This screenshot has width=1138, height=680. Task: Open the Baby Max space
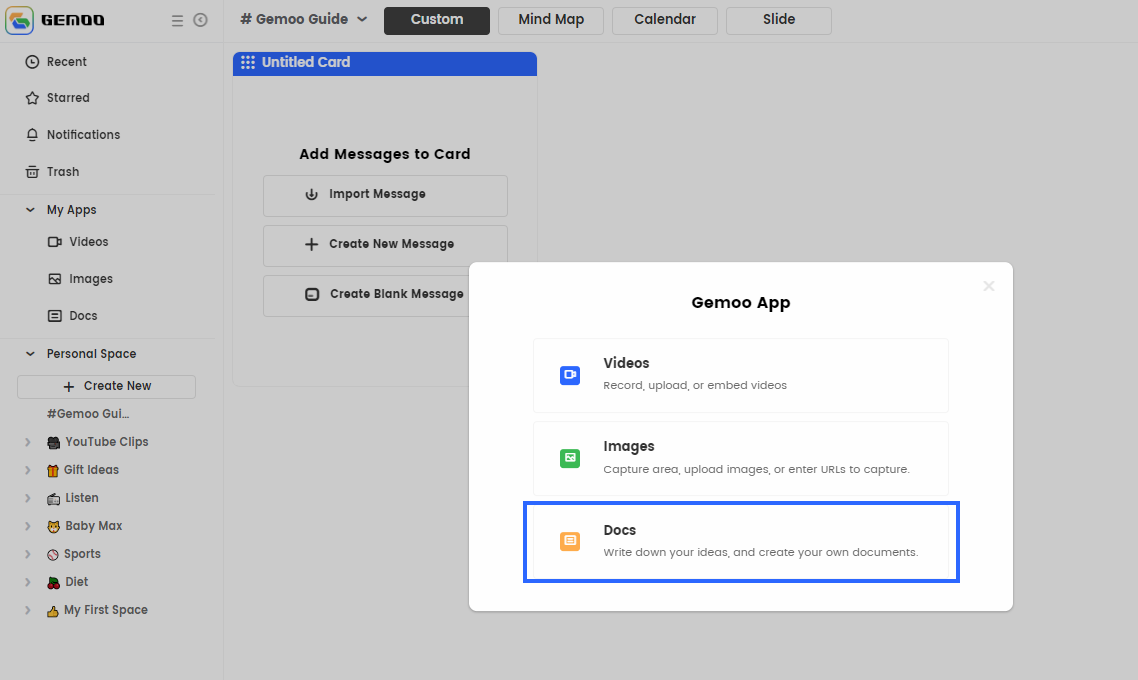click(x=94, y=526)
